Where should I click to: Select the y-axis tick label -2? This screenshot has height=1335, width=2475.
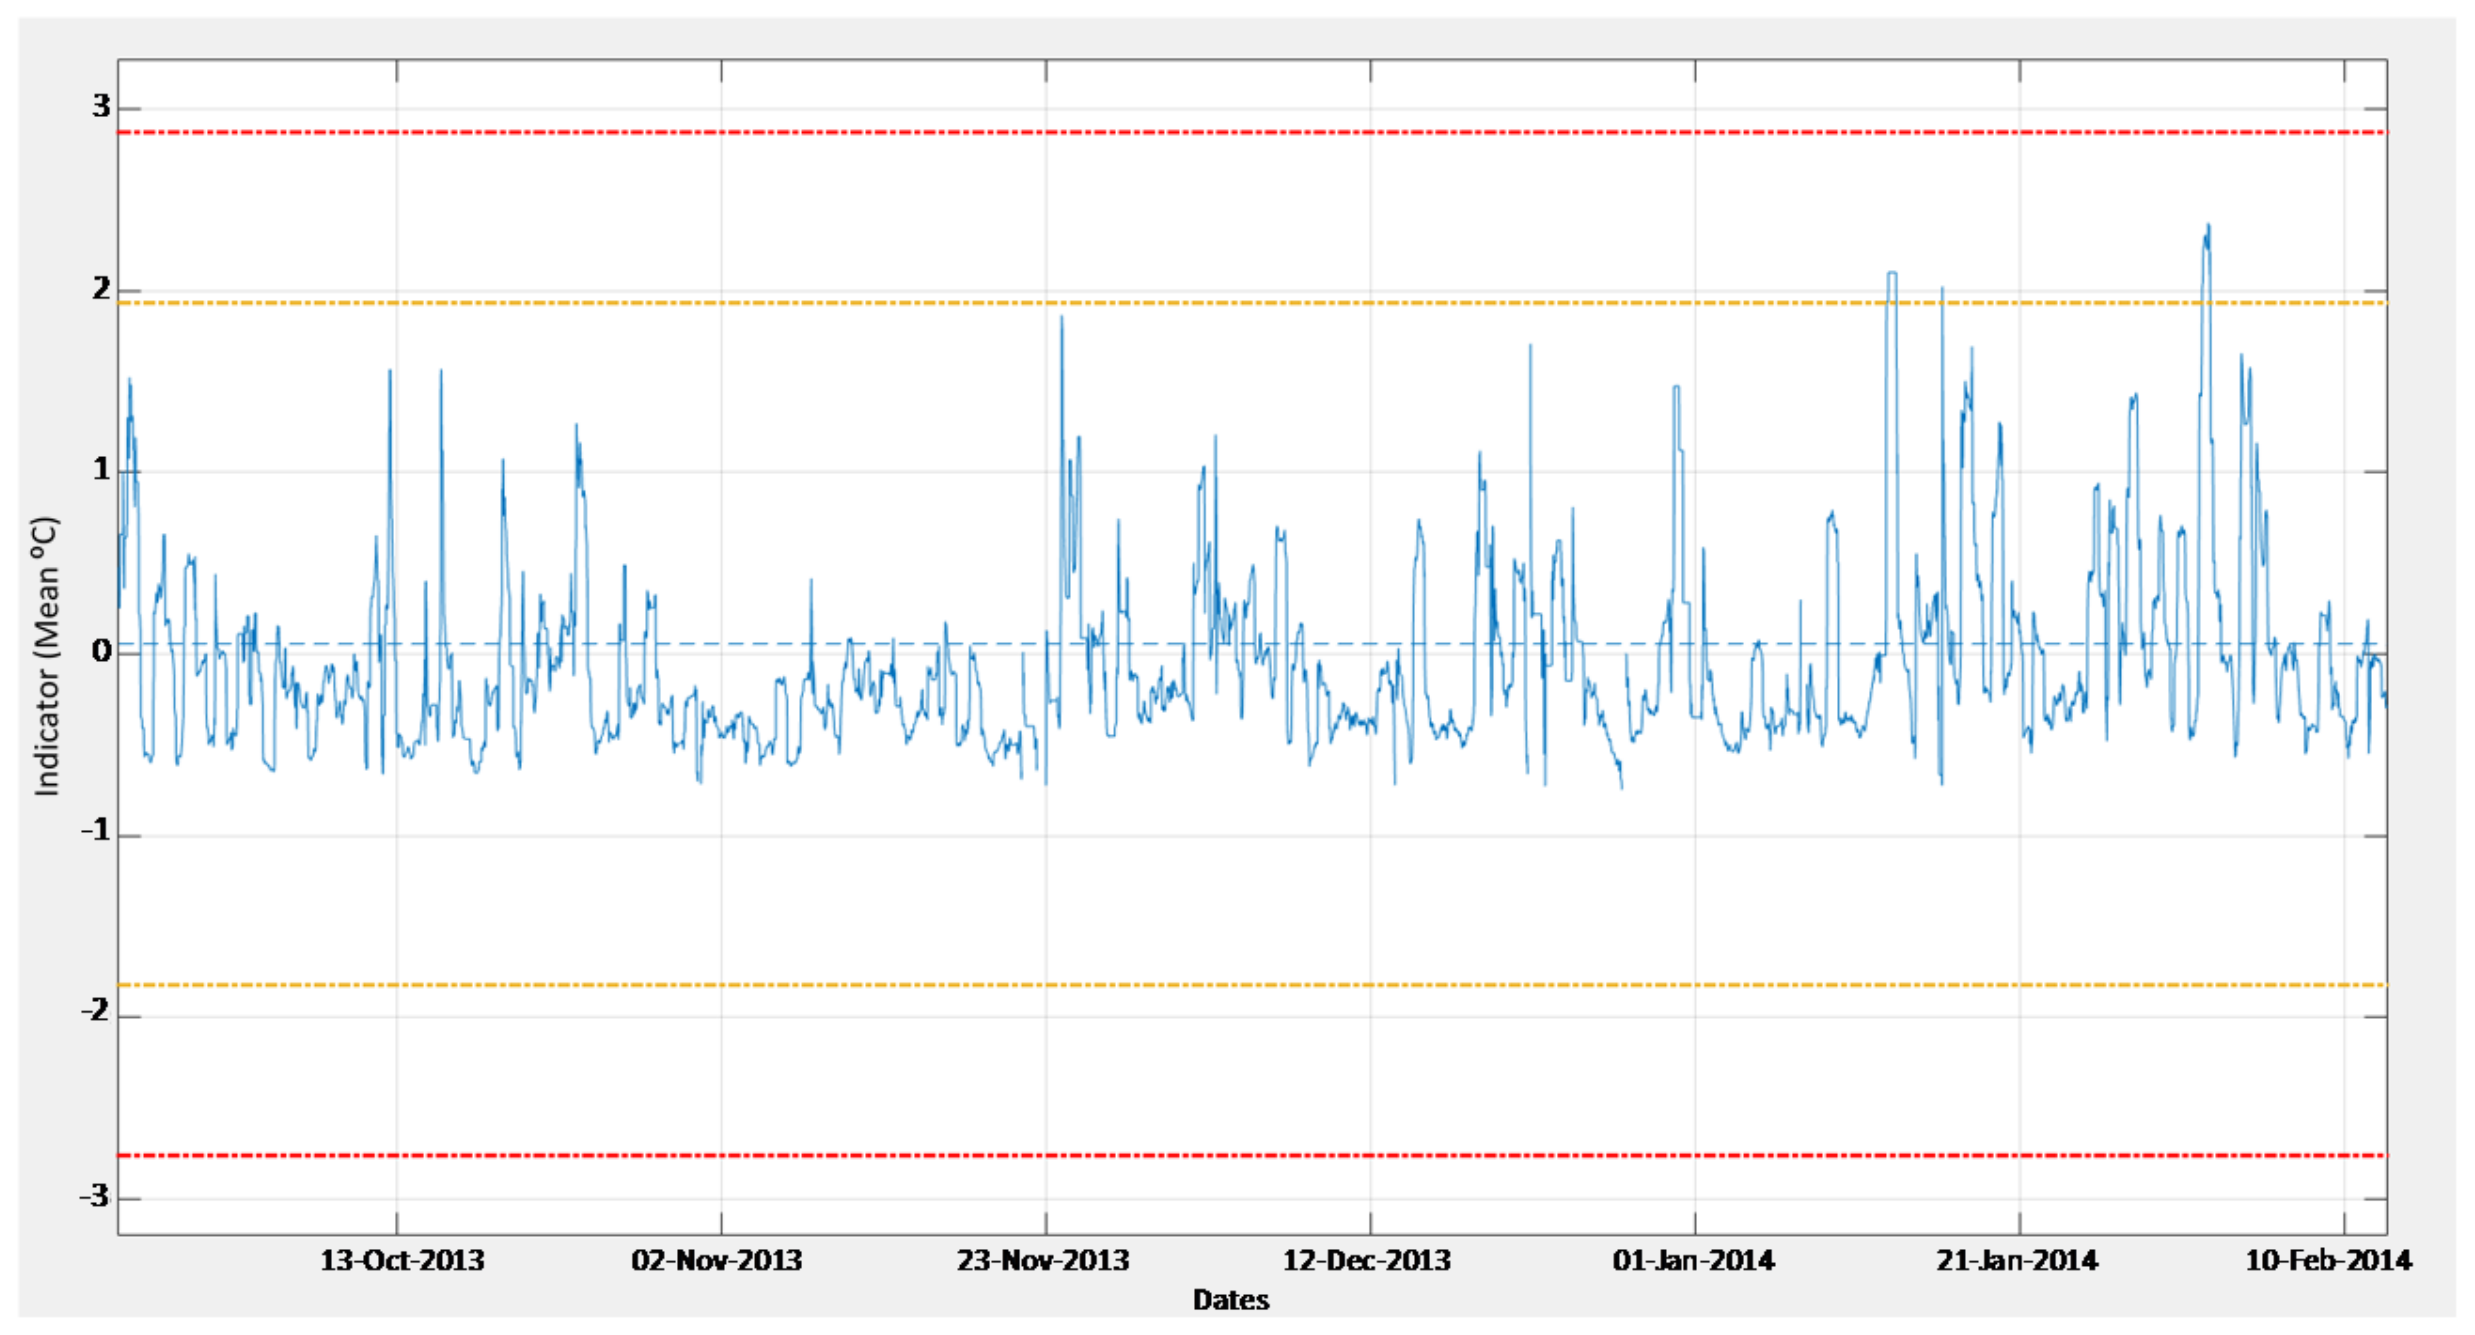tap(97, 1012)
